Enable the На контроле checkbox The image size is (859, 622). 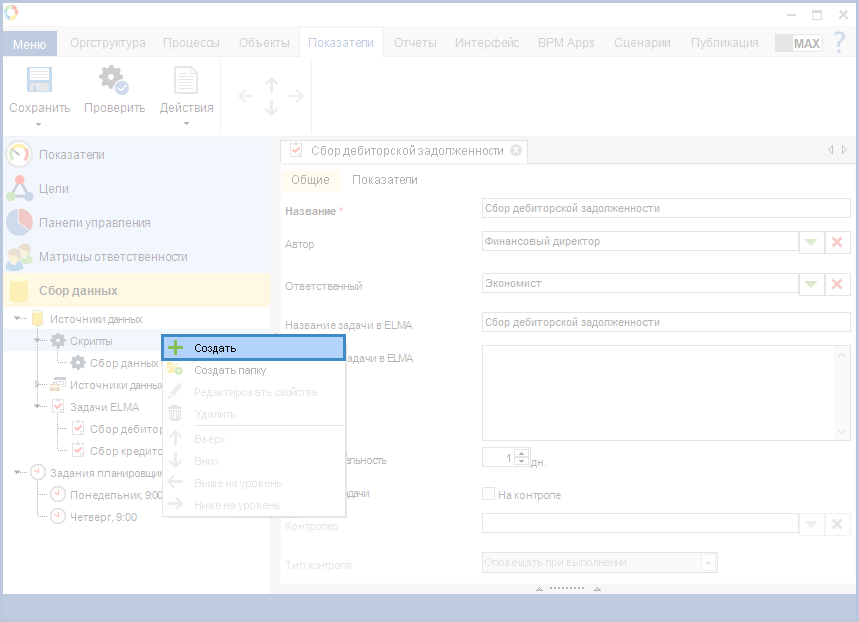(x=489, y=494)
